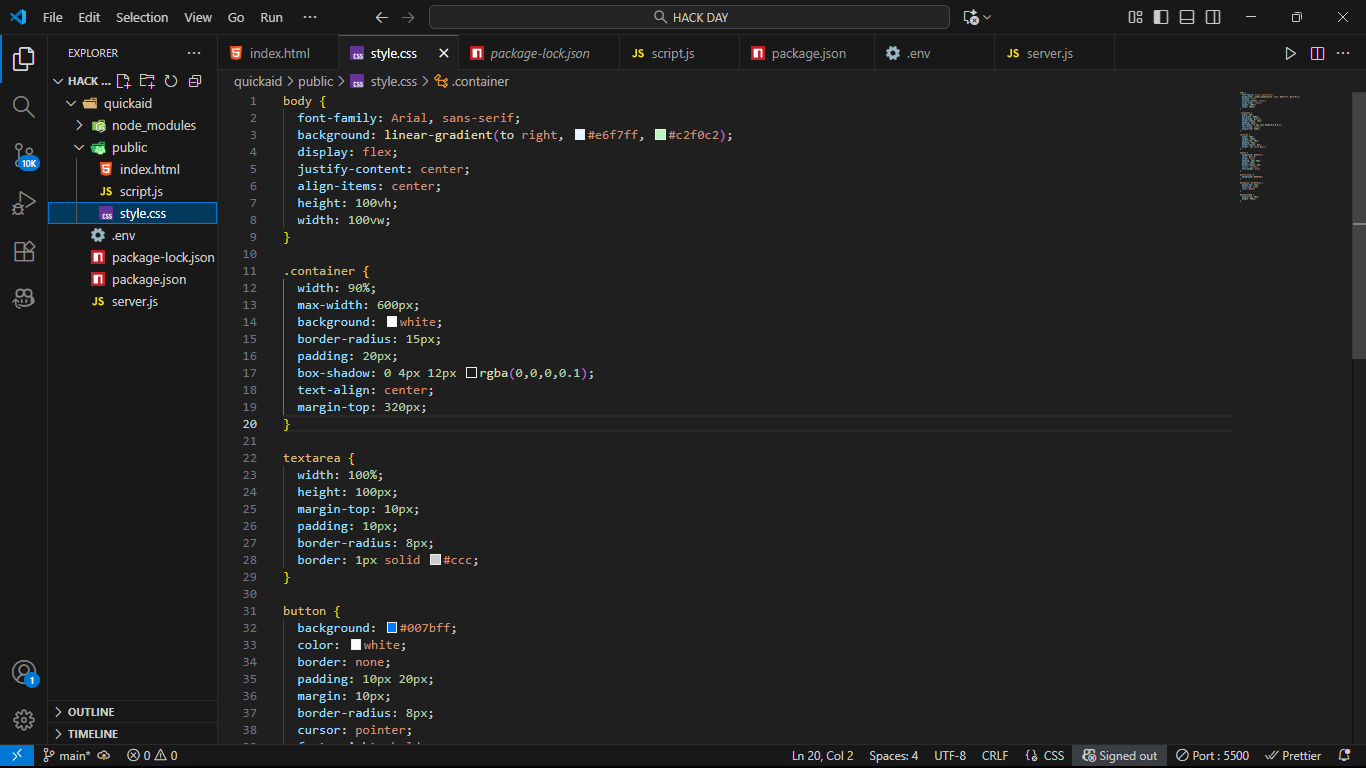Click the HACK DAY command center search box
1366x768 pixels.
click(689, 17)
